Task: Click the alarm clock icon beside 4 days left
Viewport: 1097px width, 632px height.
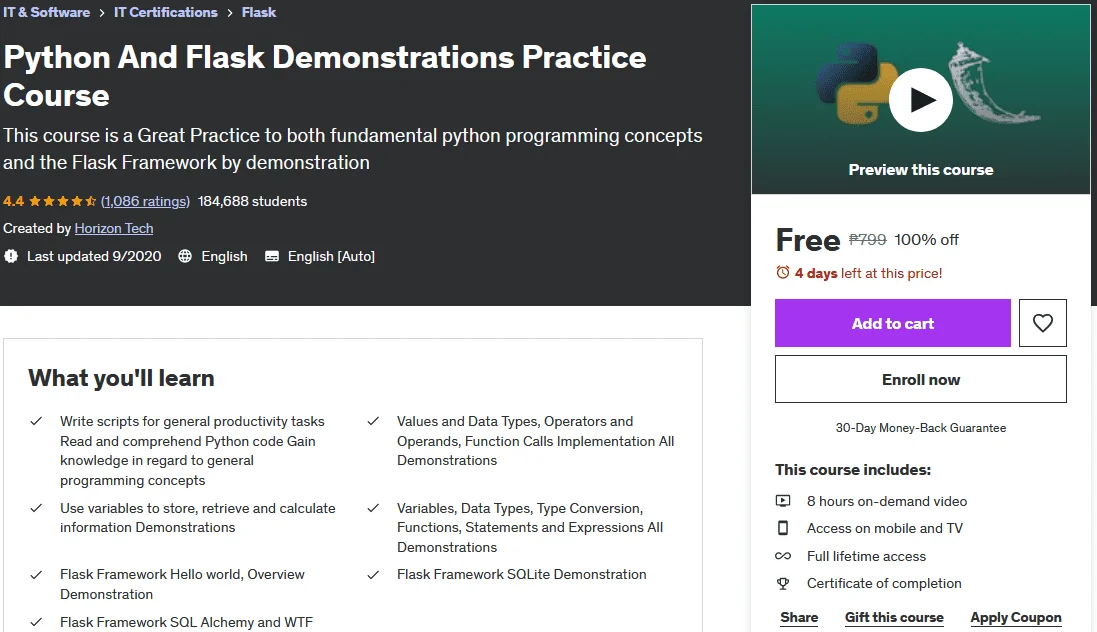Action: coord(783,272)
